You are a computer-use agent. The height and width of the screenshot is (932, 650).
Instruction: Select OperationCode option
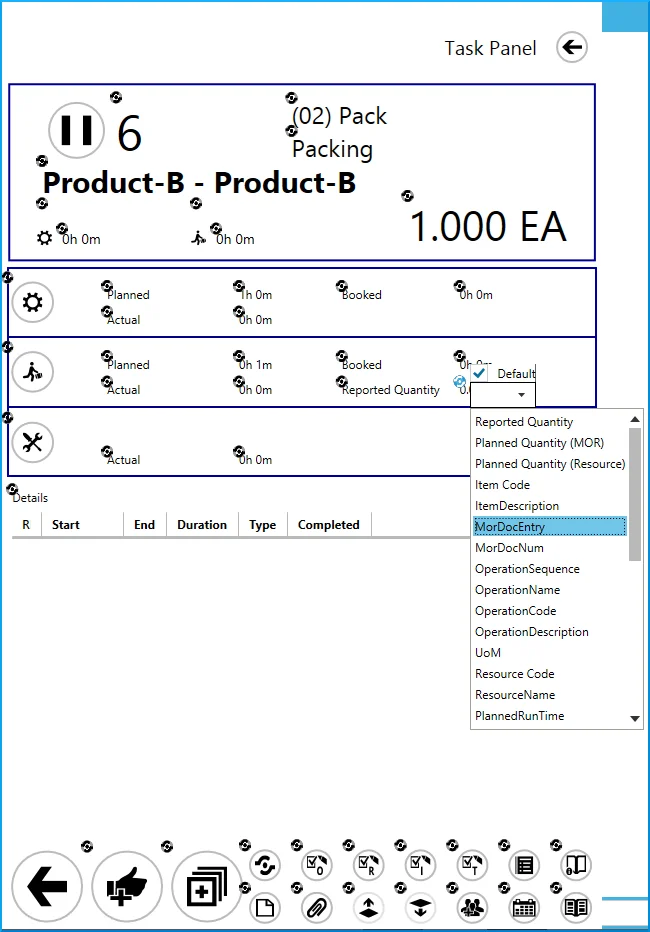tap(550, 611)
